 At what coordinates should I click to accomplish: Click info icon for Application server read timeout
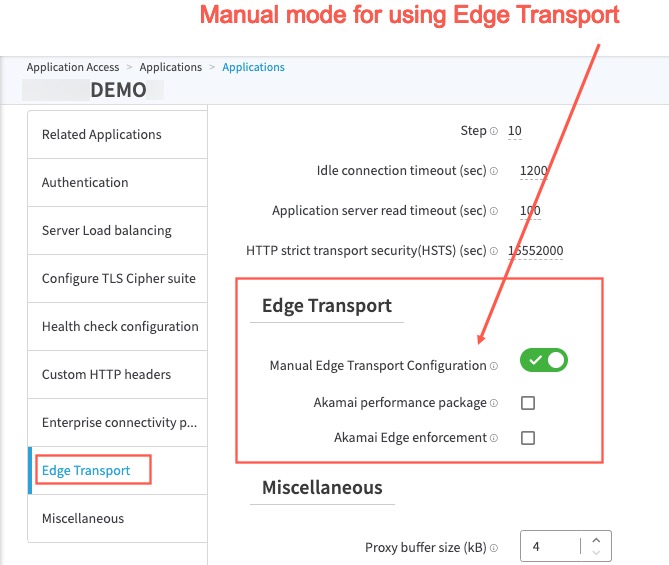pos(494,212)
